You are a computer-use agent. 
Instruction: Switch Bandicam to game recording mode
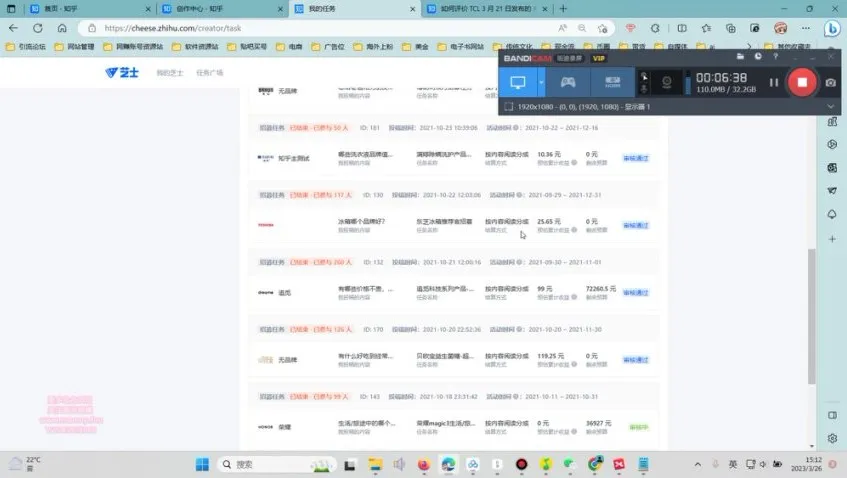pyautogui.click(x=567, y=81)
